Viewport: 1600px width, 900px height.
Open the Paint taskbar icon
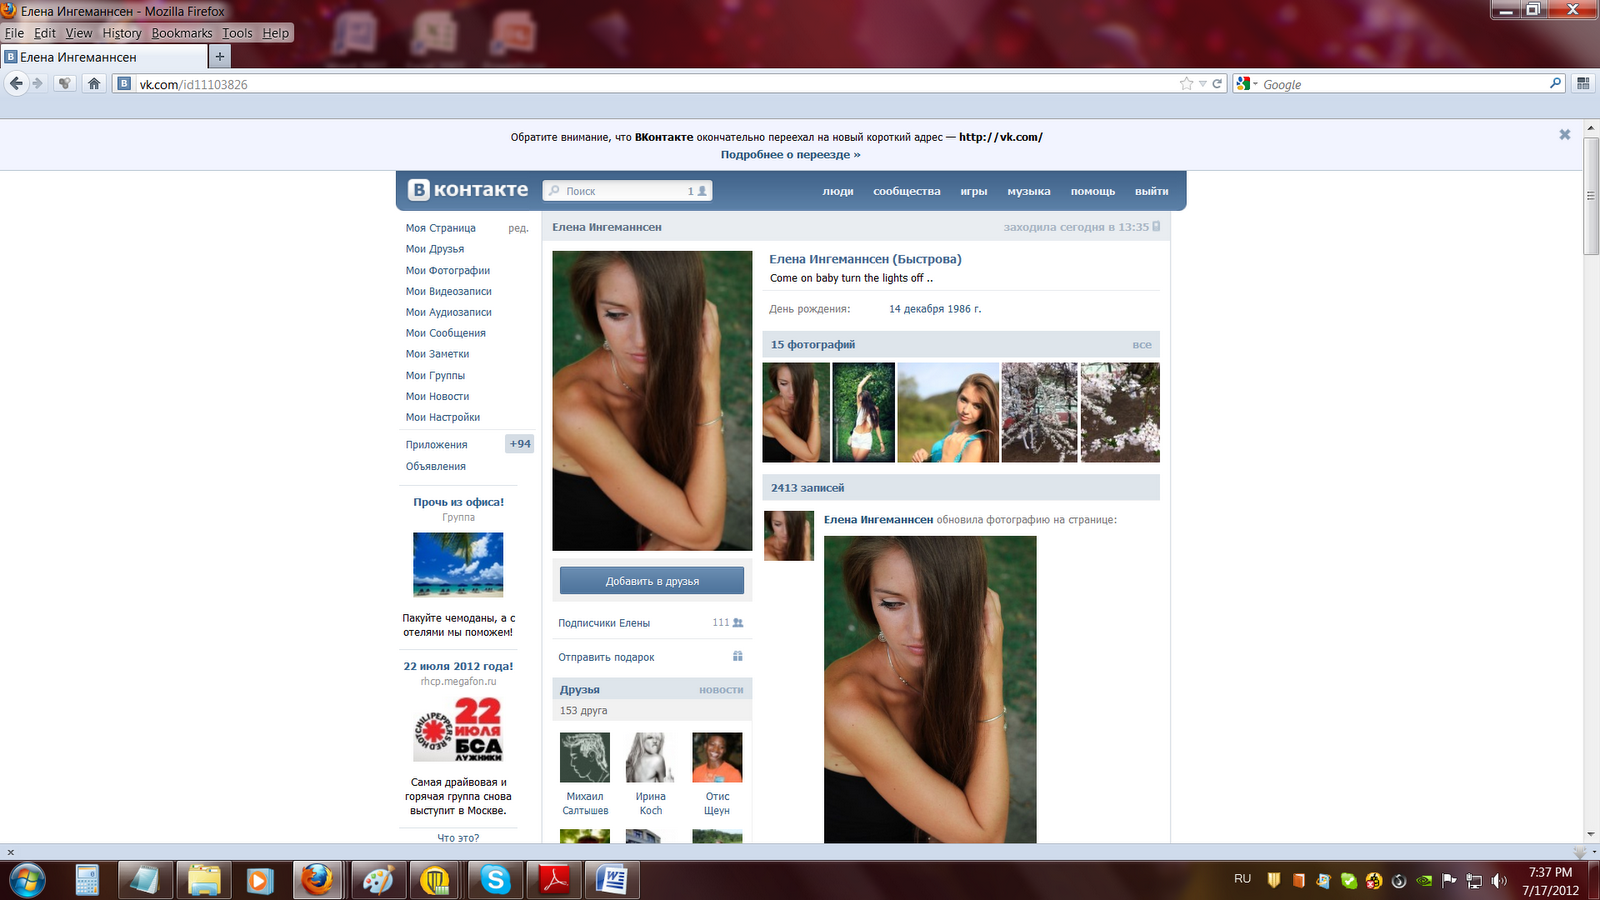378,880
